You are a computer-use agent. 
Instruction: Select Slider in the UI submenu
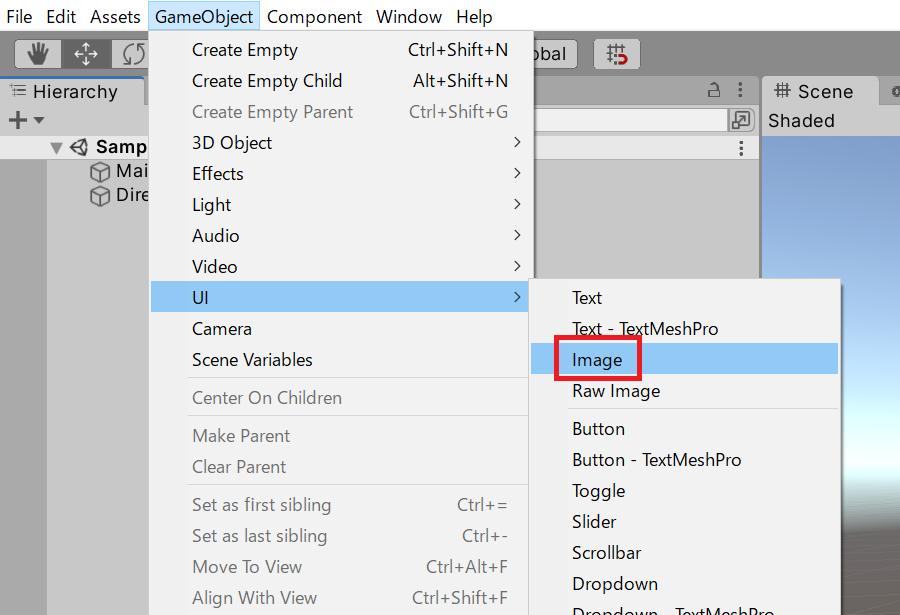[x=594, y=522]
